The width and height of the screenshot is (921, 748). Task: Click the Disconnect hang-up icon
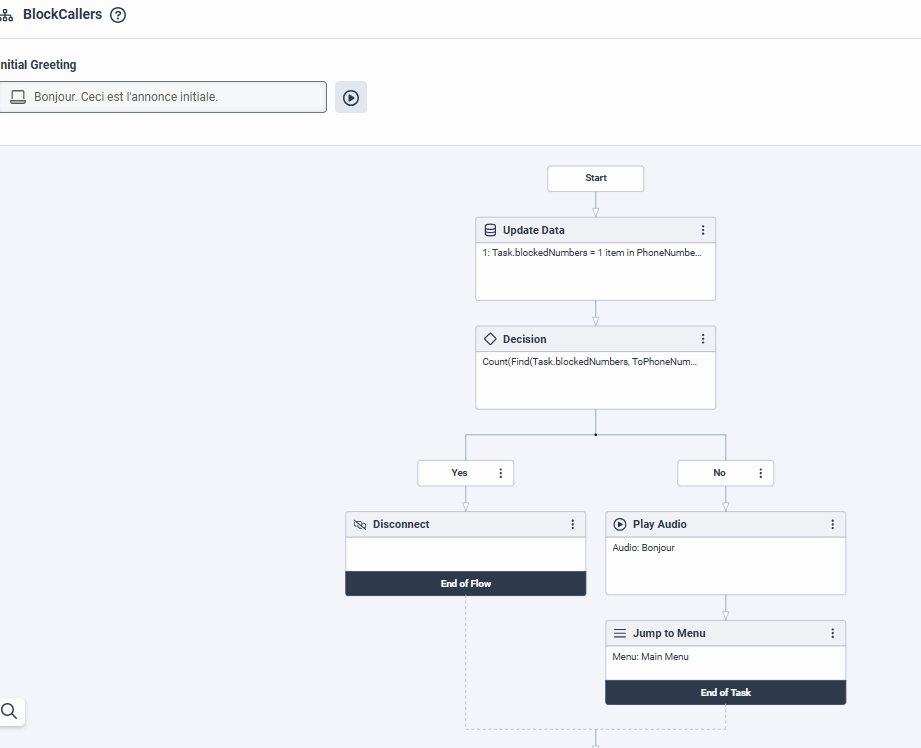click(x=360, y=524)
